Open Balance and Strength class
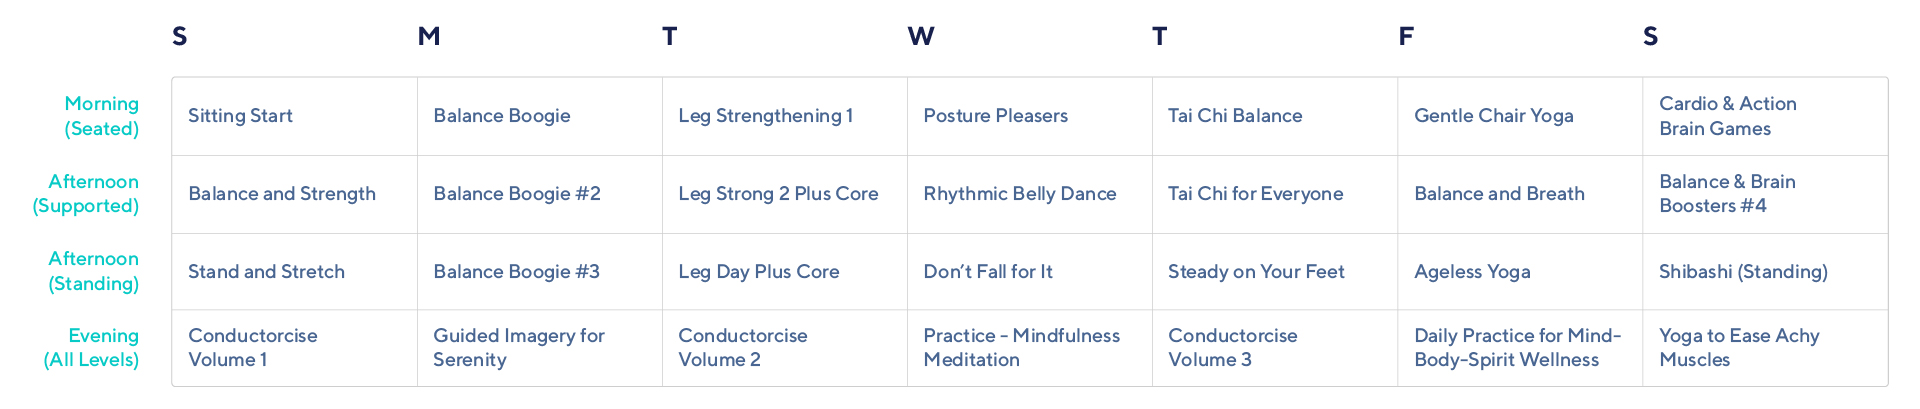Image resolution: width=1920 pixels, height=409 pixels. (x=282, y=194)
